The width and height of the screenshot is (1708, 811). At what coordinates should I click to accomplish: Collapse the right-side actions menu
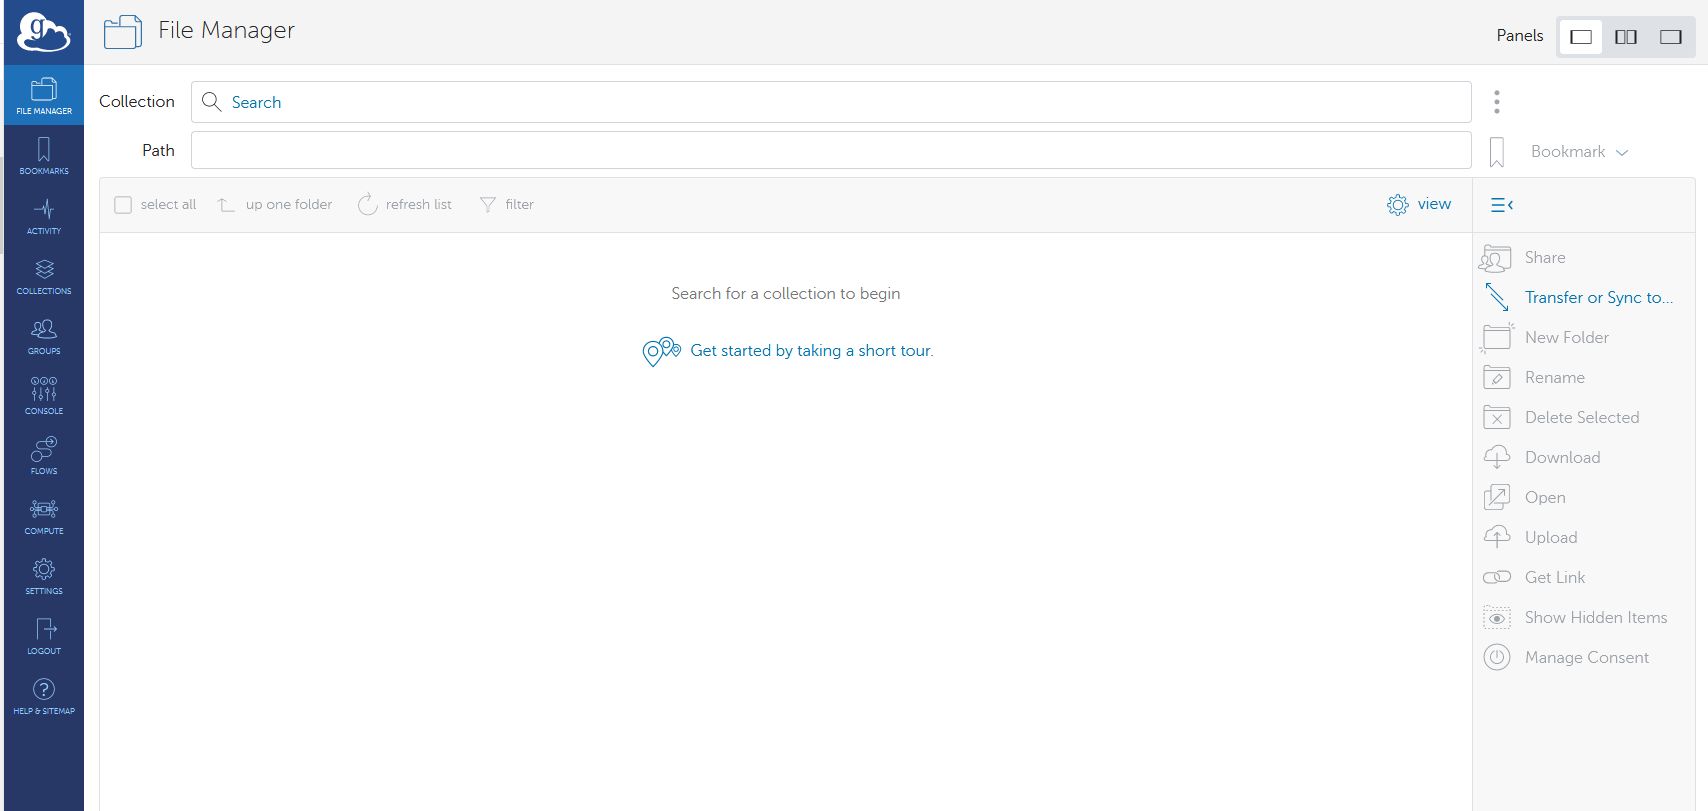1501,205
